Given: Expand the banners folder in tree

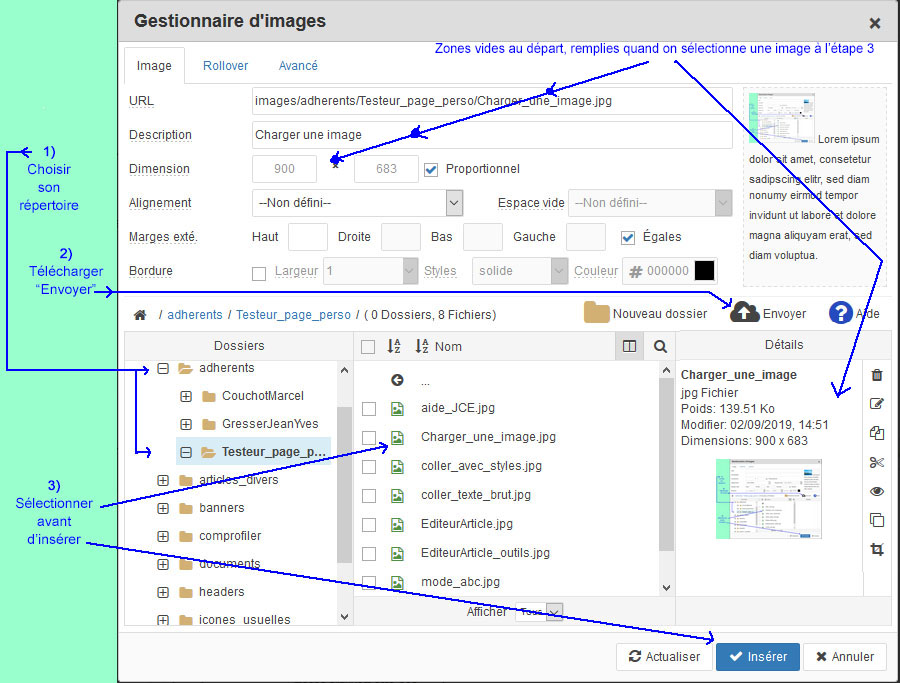Looking at the screenshot, I should [x=163, y=508].
